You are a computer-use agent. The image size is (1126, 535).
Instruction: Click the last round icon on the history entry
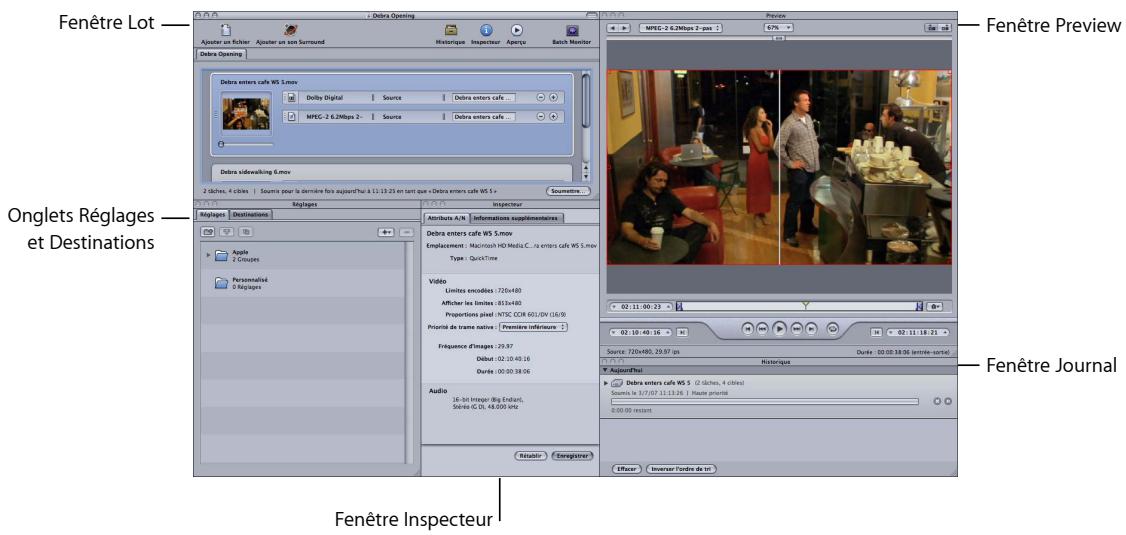click(948, 401)
